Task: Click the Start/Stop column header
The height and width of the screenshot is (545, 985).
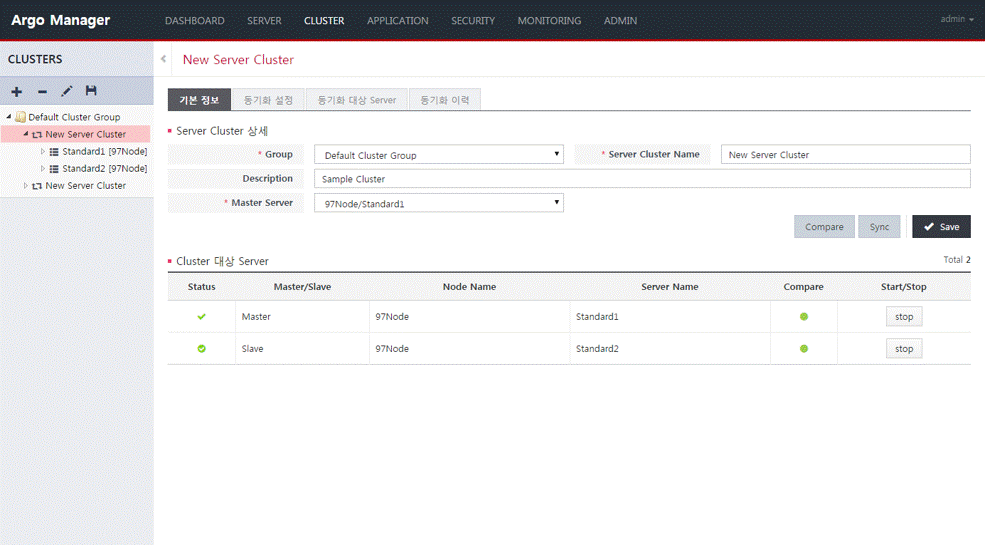Action: pyautogui.click(x=903, y=286)
